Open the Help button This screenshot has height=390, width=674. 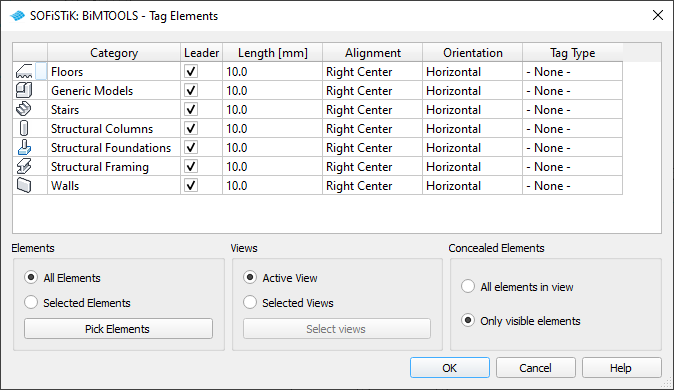[622, 368]
